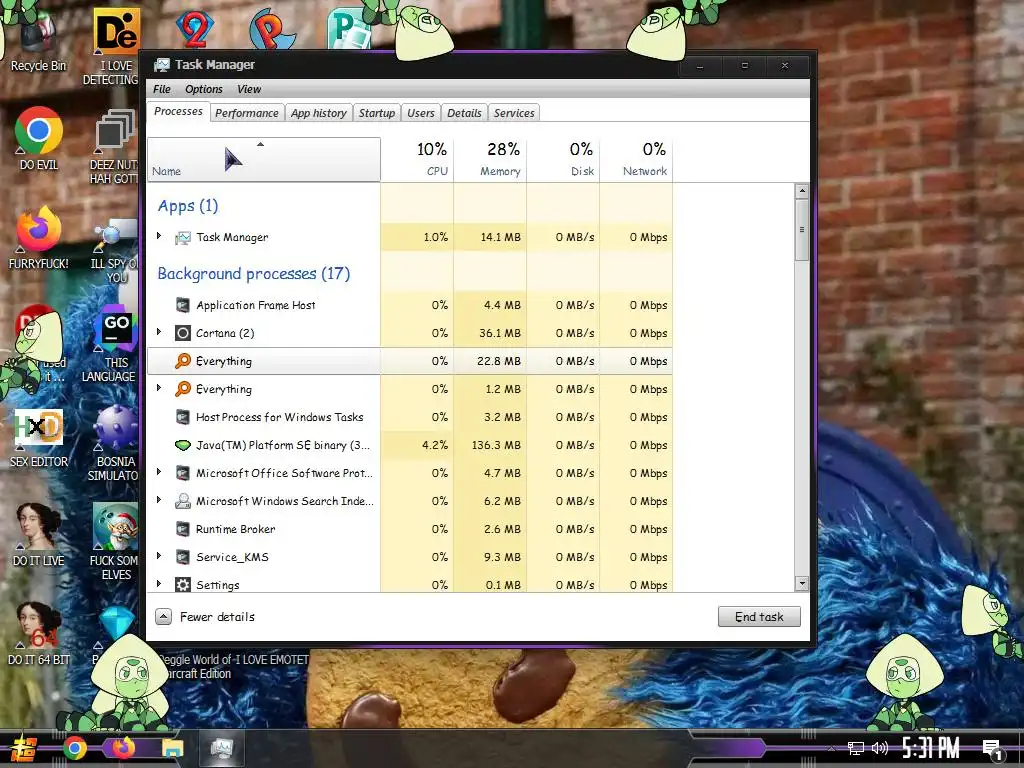The image size is (1024, 768).
Task: Expand the second Everything process row
Action: point(159,388)
